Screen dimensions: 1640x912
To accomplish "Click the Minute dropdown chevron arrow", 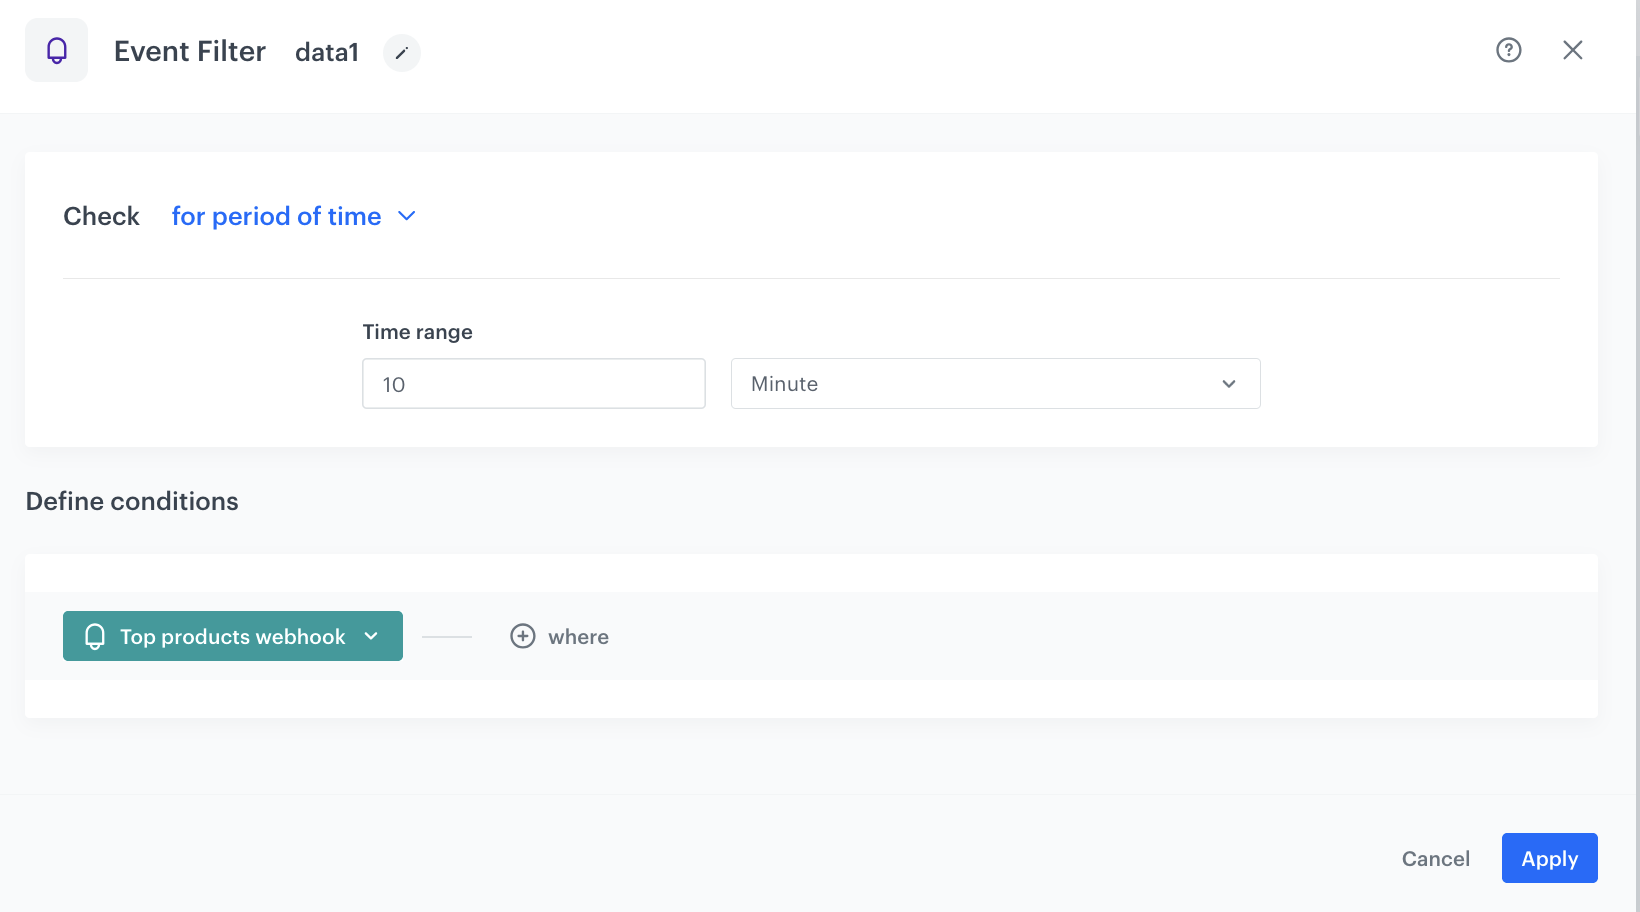I will click(x=1228, y=383).
